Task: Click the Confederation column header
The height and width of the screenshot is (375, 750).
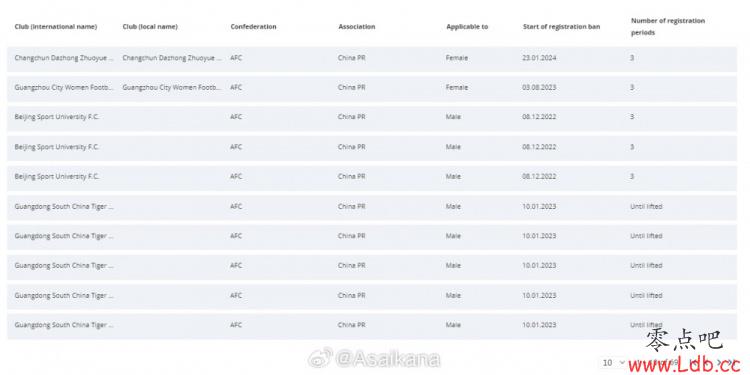Action: 253,27
